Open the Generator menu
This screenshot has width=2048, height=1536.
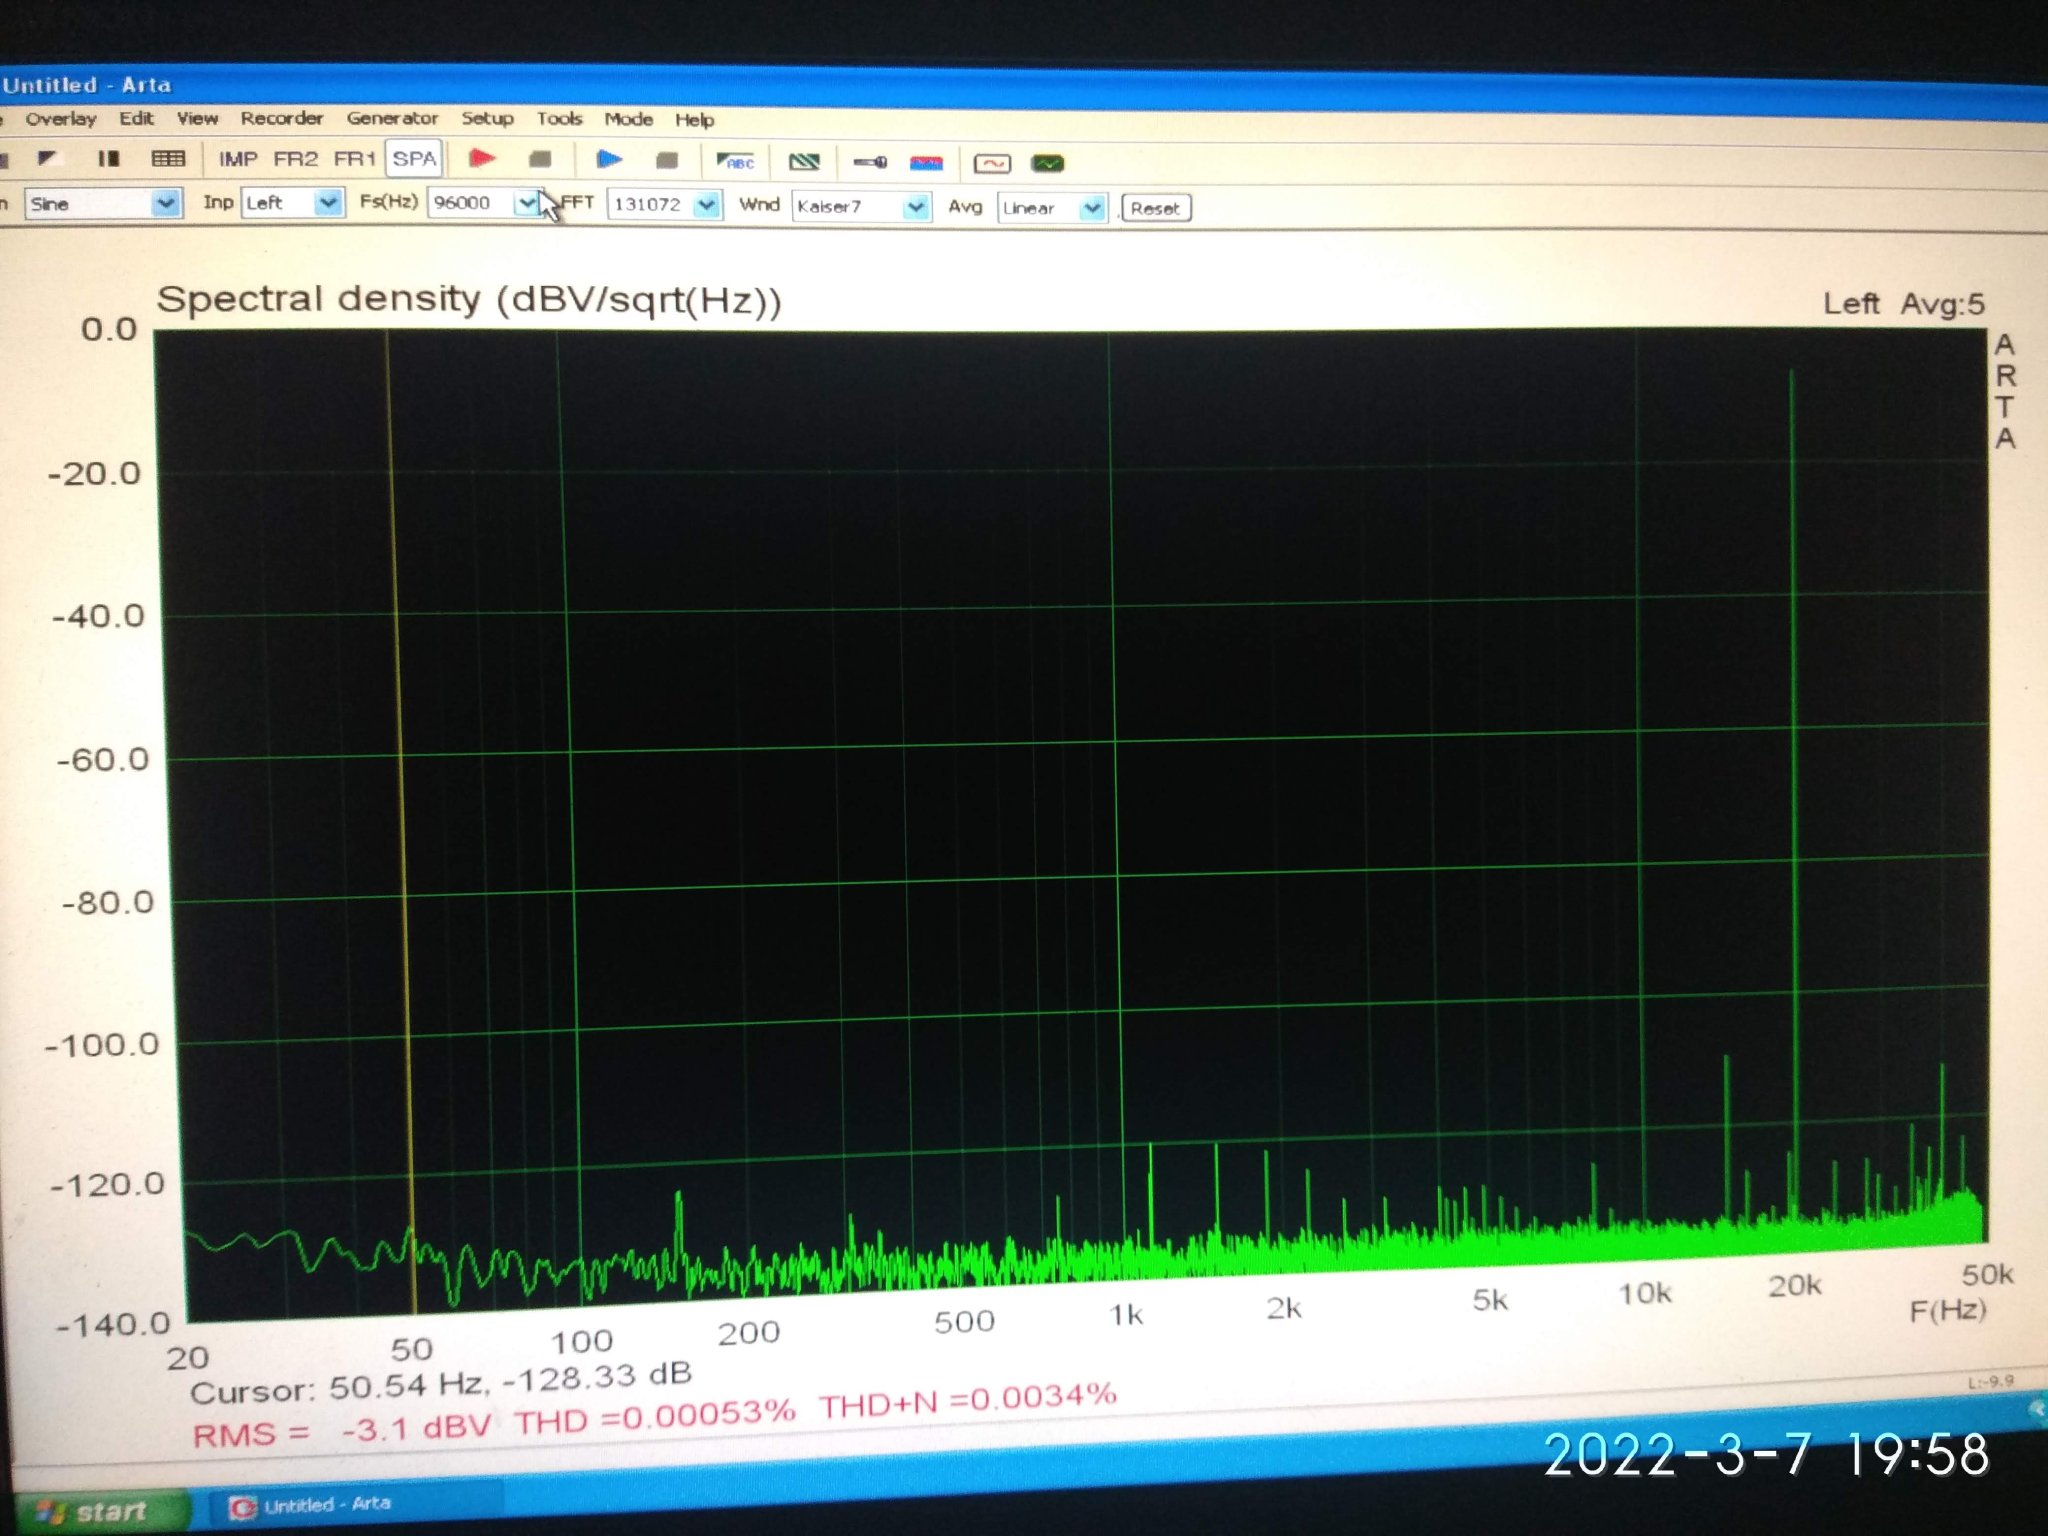tap(392, 118)
